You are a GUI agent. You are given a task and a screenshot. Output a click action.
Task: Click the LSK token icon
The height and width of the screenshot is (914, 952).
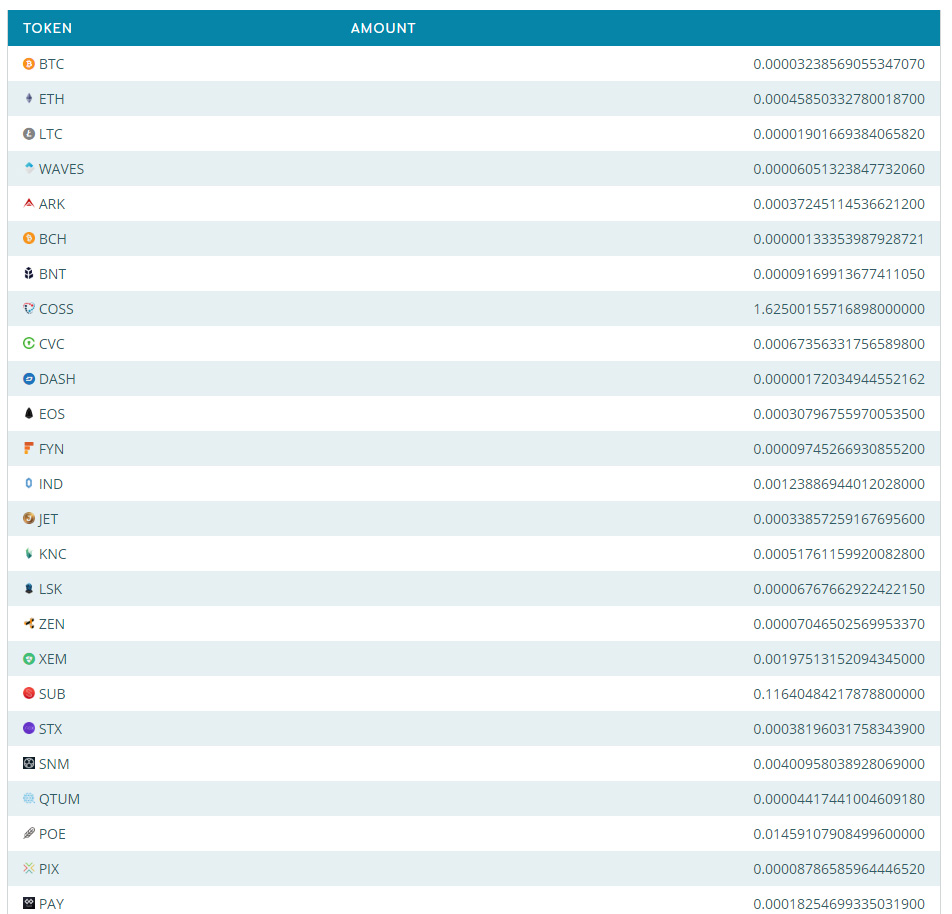click(x=29, y=588)
